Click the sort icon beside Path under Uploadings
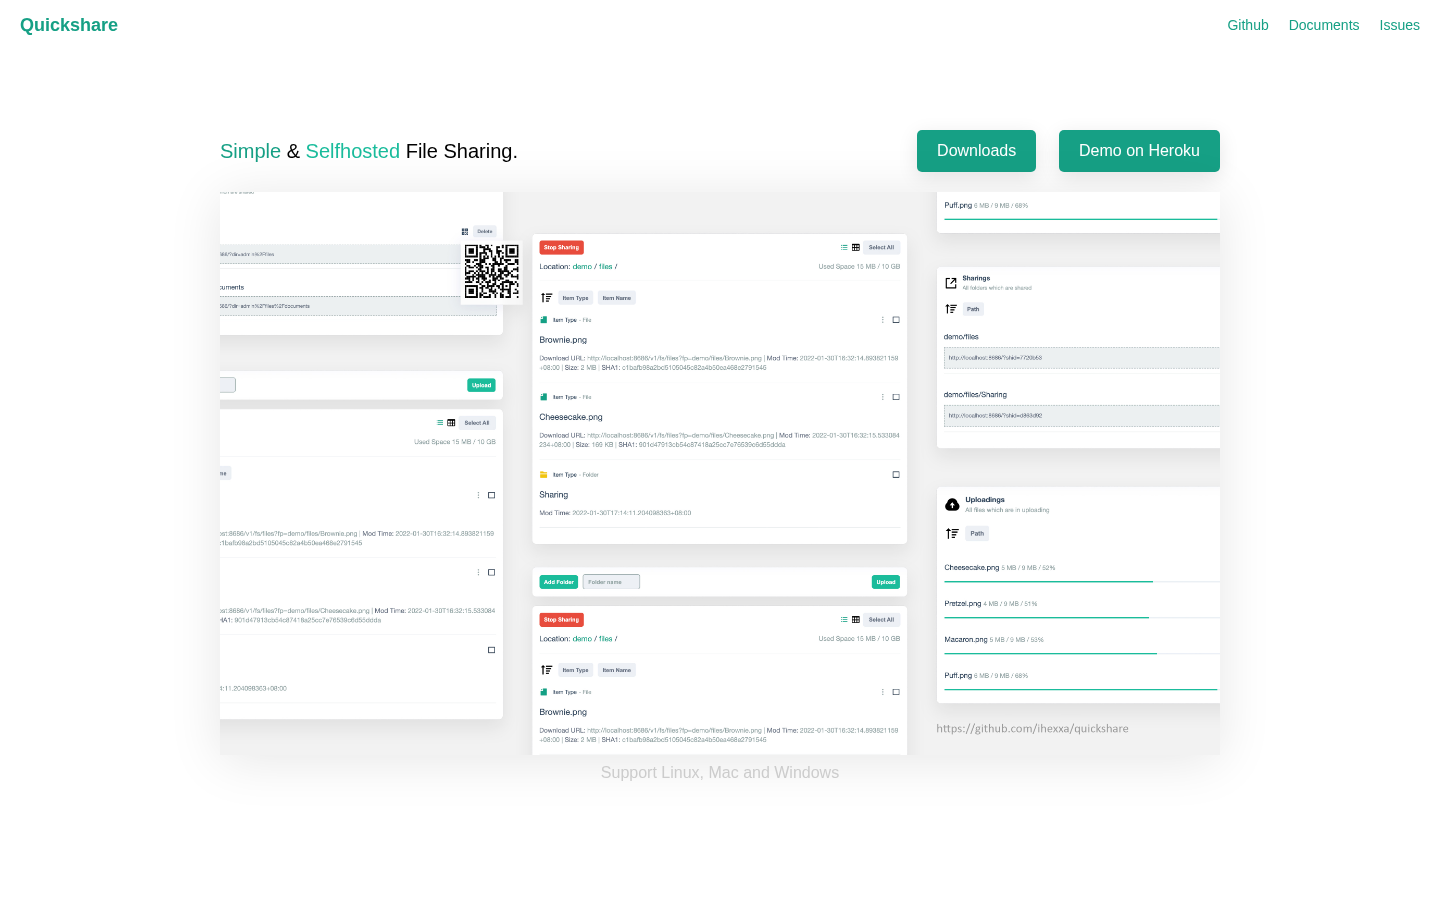 (952, 533)
